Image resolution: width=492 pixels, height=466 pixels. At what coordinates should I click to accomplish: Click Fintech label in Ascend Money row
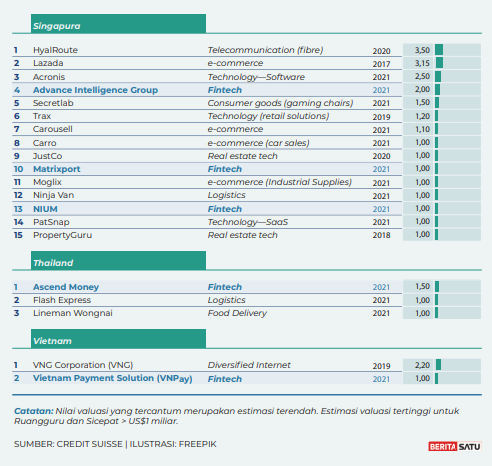(225, 287)
